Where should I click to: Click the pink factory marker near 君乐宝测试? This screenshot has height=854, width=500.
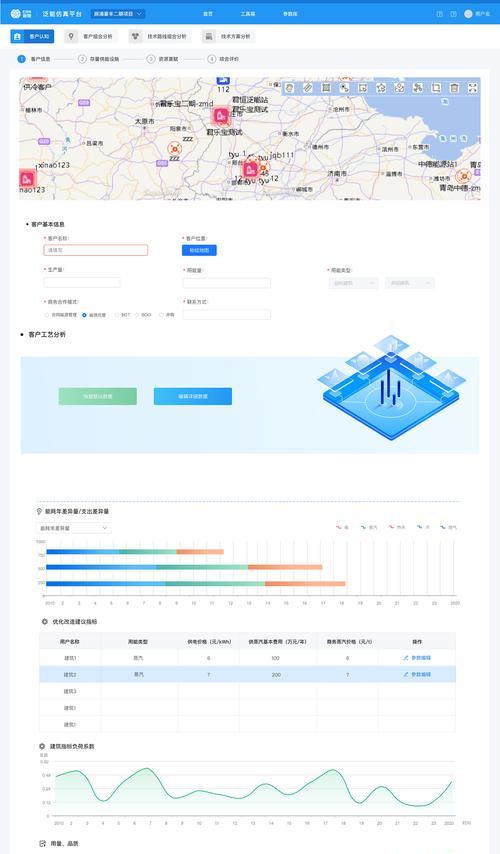pos(221,115)
